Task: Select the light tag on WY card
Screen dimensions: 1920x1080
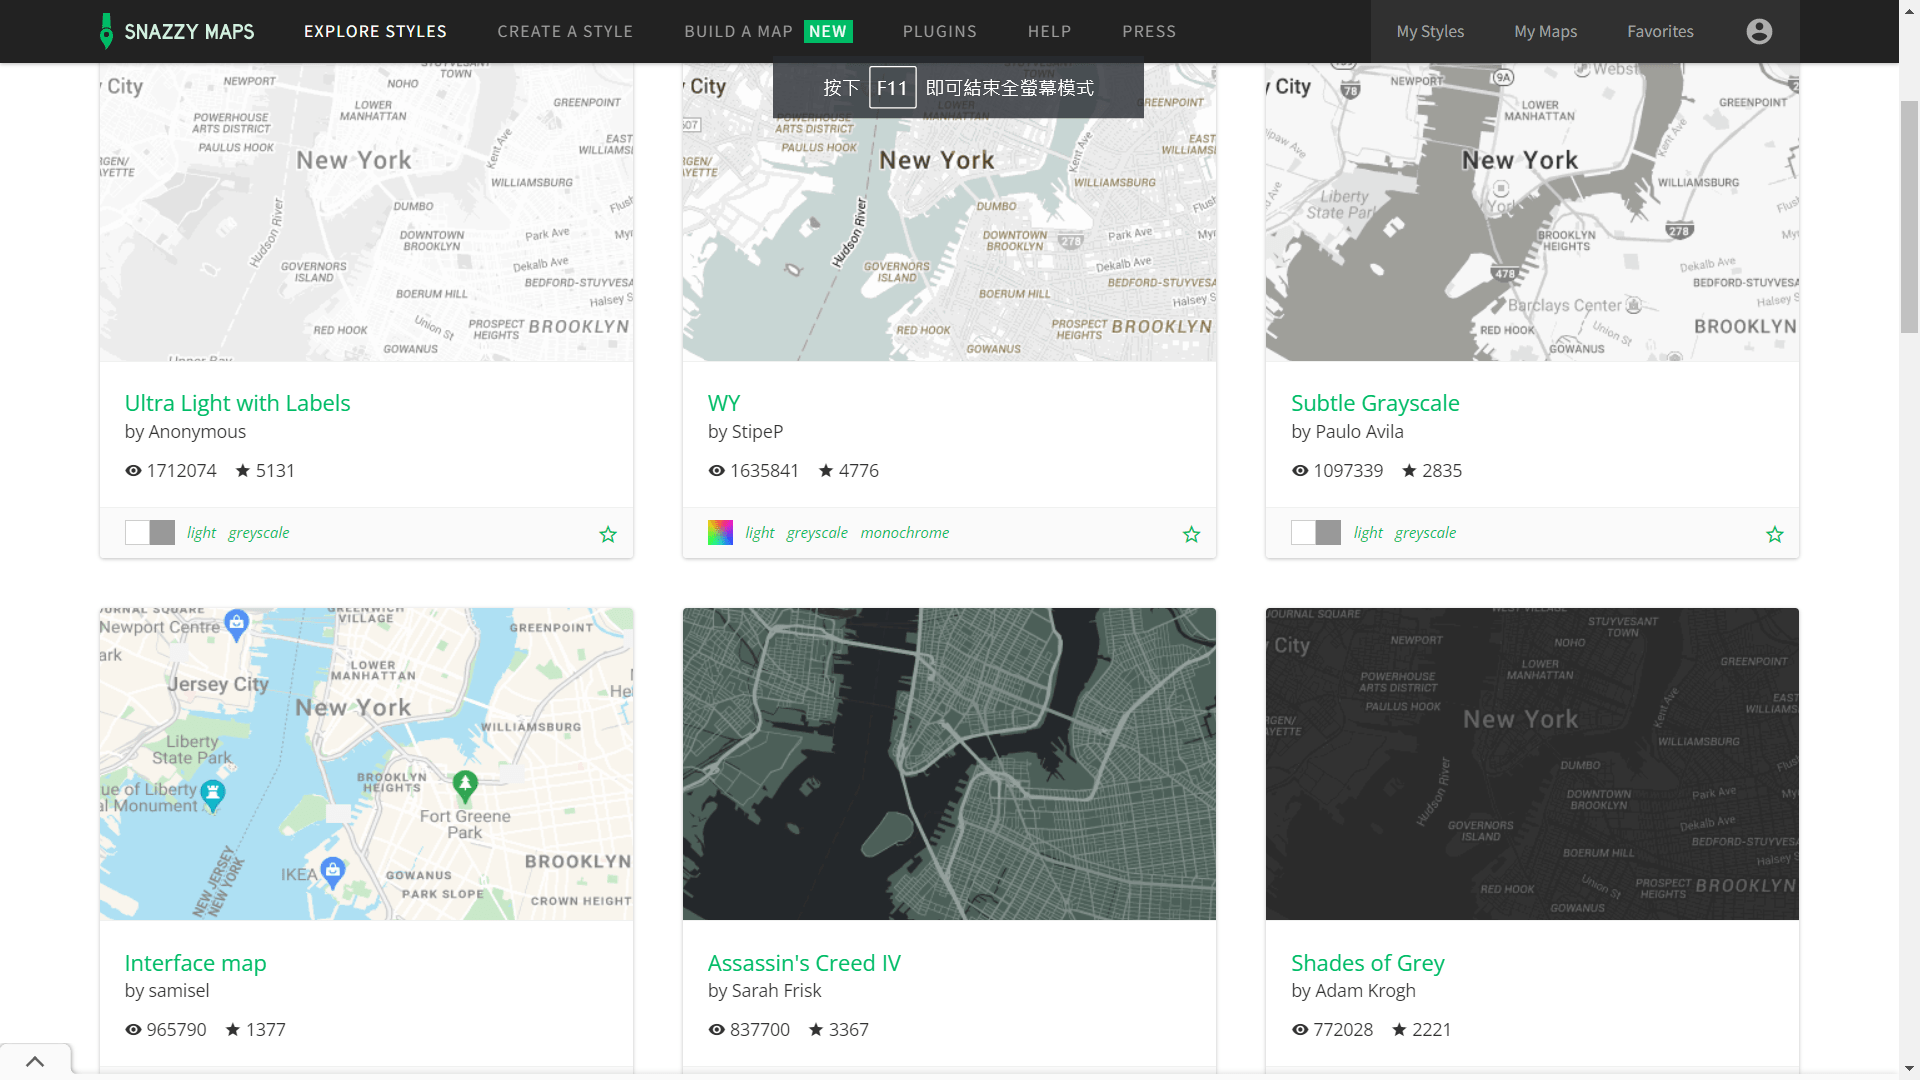Action: (x=759, y=532)
